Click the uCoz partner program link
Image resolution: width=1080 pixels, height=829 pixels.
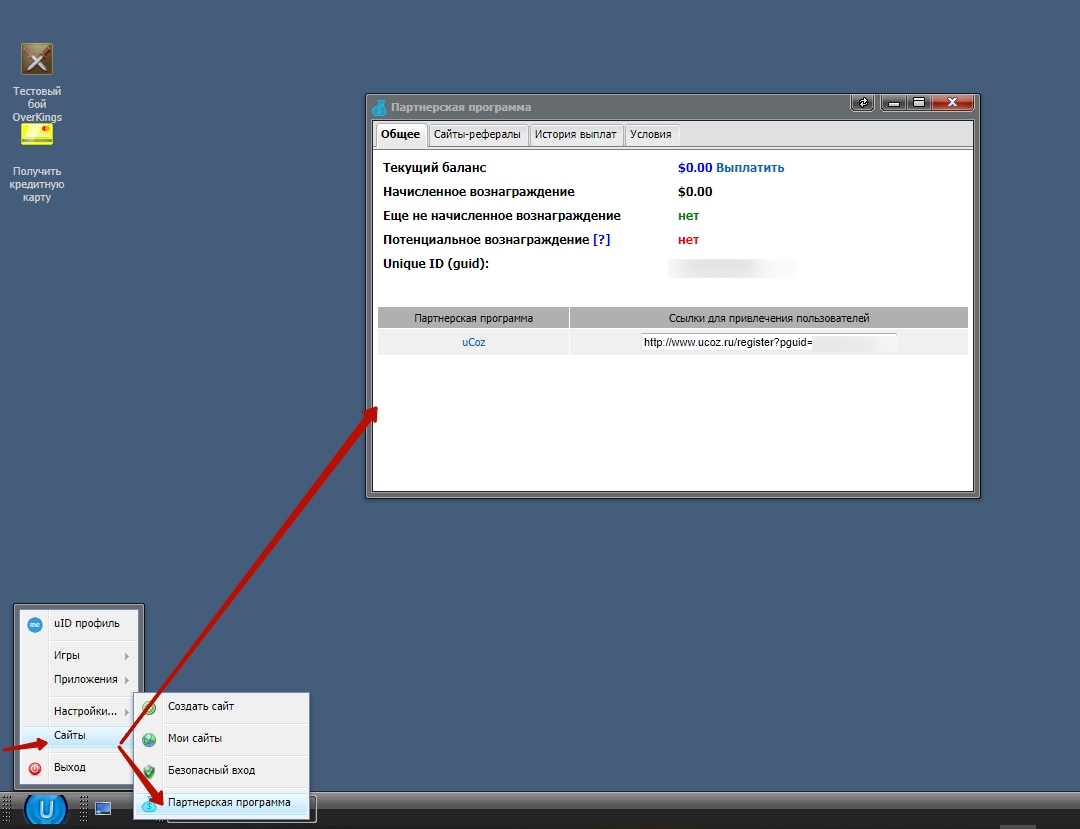(x=473, y=342)
